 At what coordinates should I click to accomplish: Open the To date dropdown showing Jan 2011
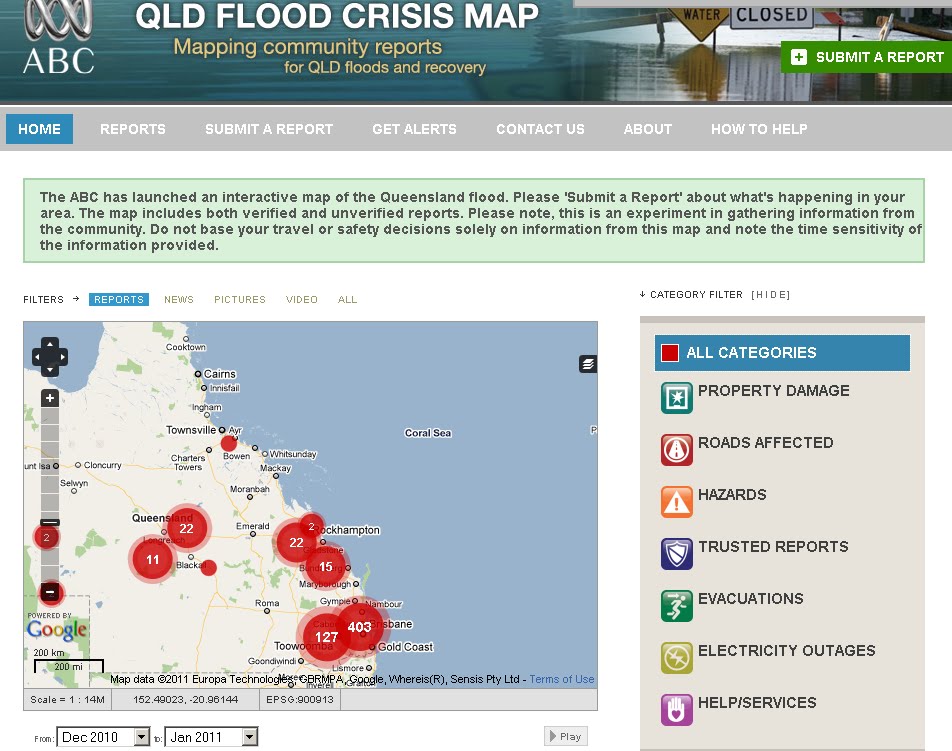pyautogui.click(x=211, y=736)
